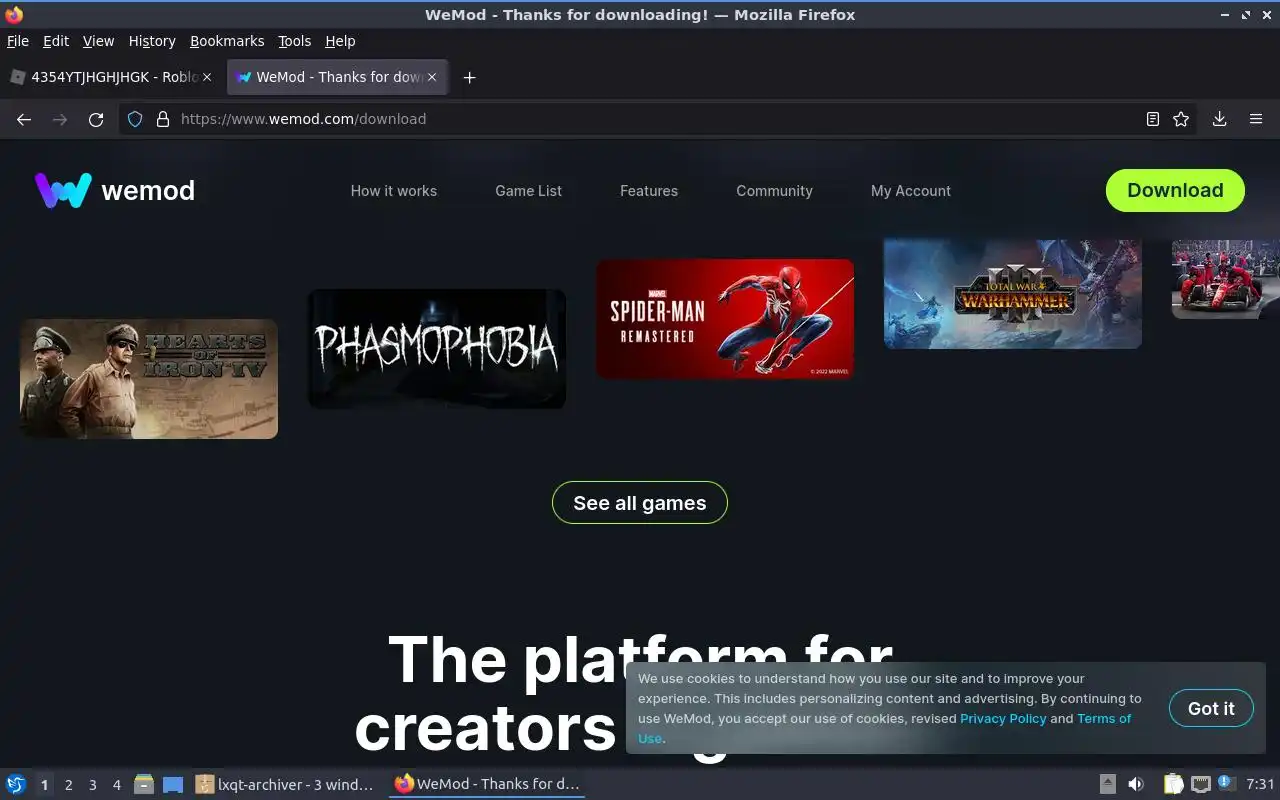Switch to virtual desktop 4

[x=116, y=785]
